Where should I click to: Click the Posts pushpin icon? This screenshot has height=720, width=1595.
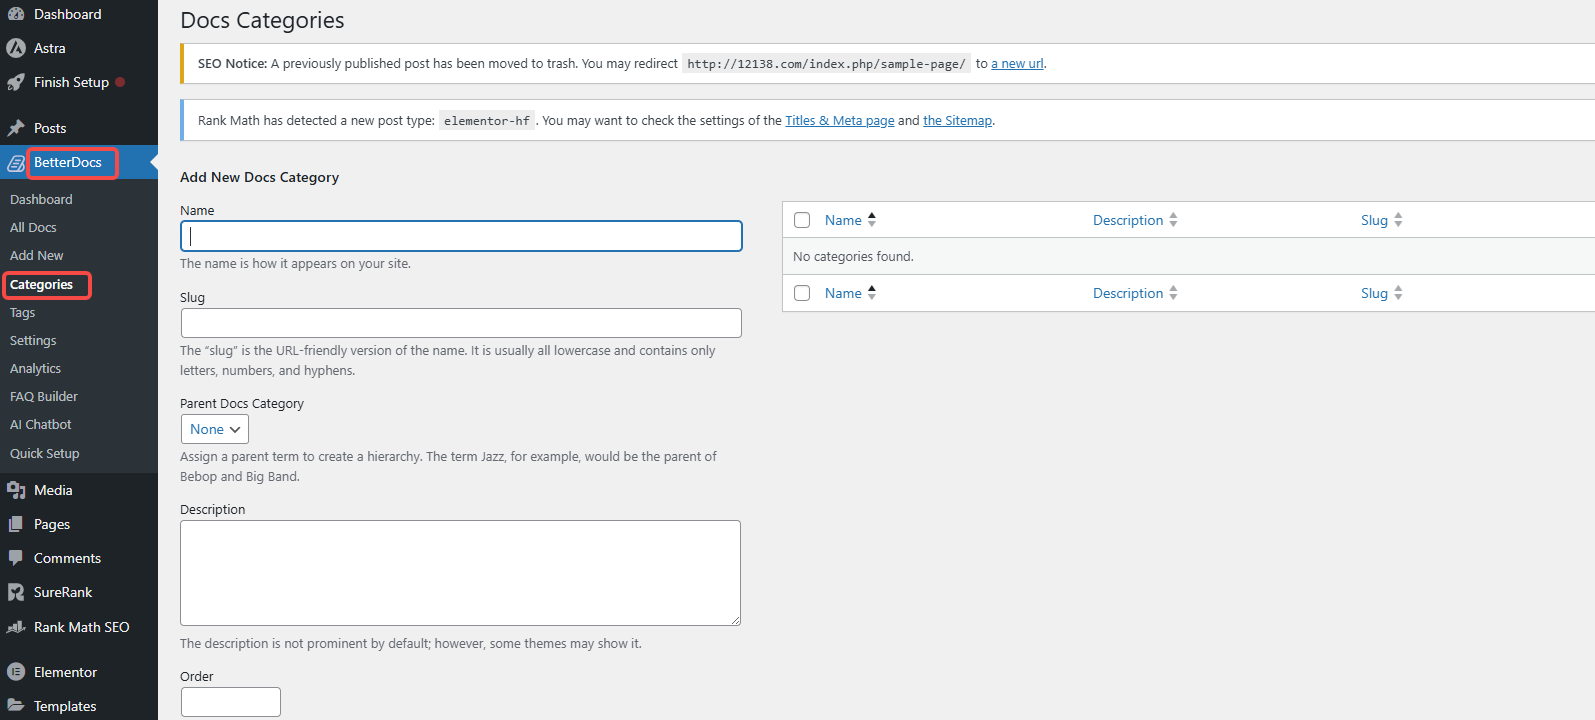point(16,128)
